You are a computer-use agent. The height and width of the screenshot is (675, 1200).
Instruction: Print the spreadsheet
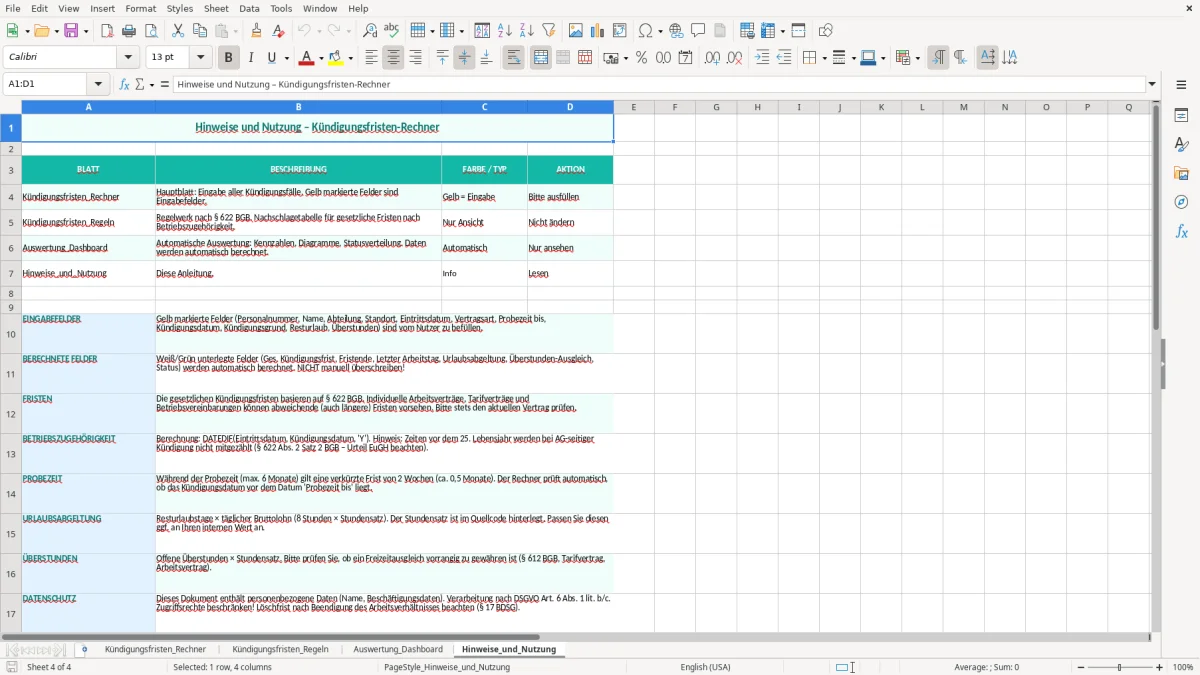(x=129, y=31)
